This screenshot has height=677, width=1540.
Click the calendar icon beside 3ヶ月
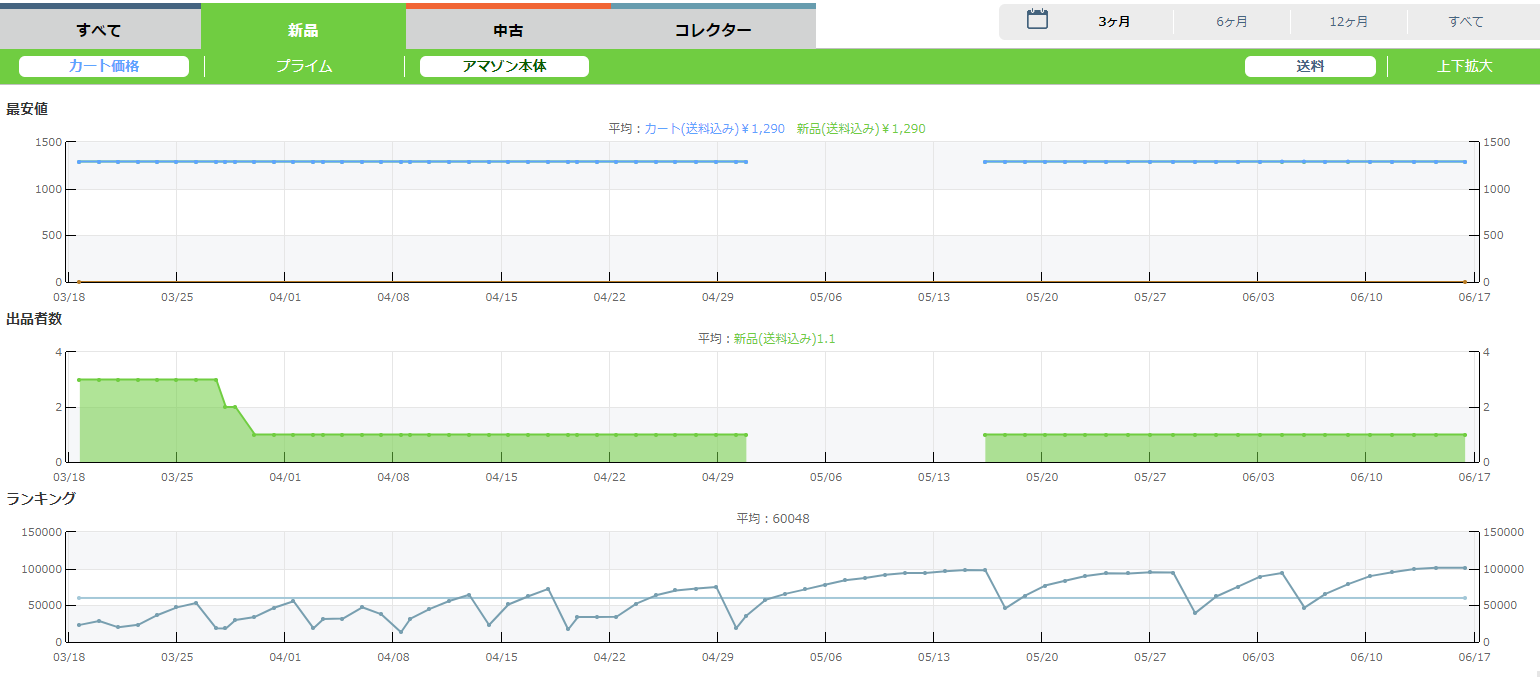point(1037,20)
